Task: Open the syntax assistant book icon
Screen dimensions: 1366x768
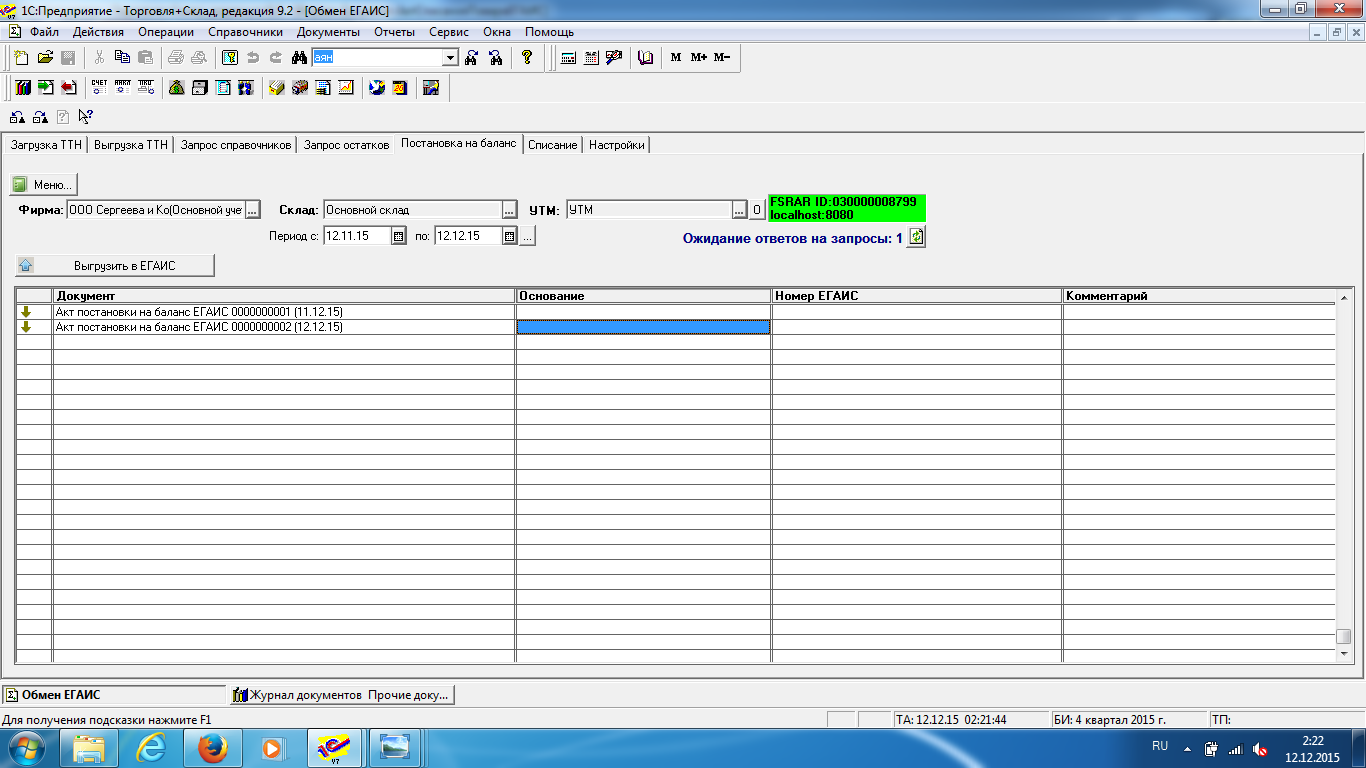Action: [646, 58]
